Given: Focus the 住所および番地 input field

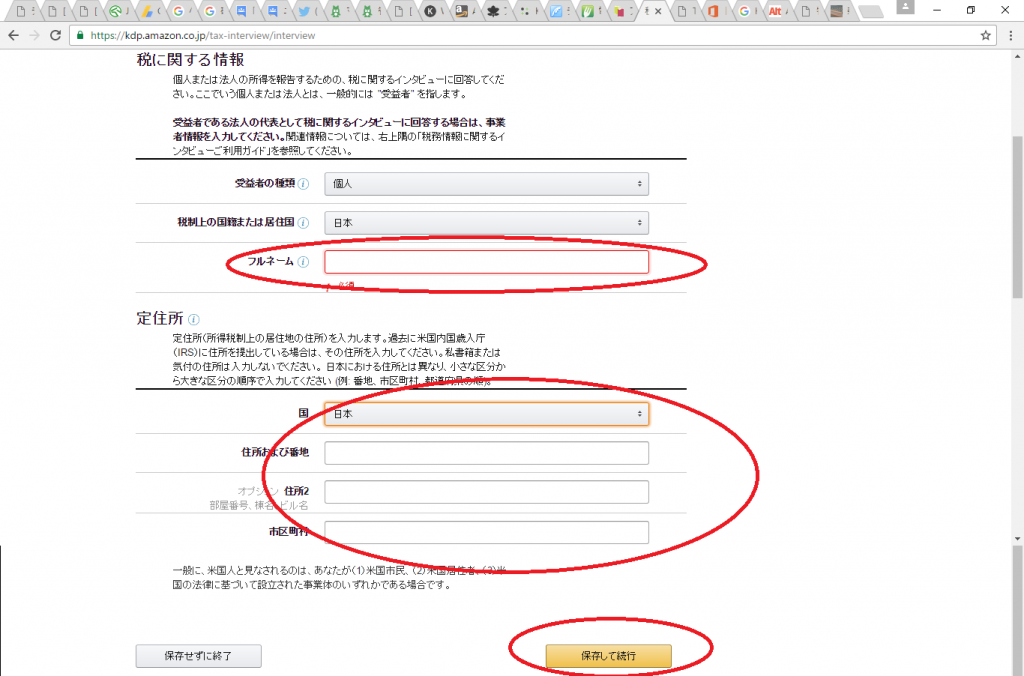Looking at the screenshot, I should point(487,453).
